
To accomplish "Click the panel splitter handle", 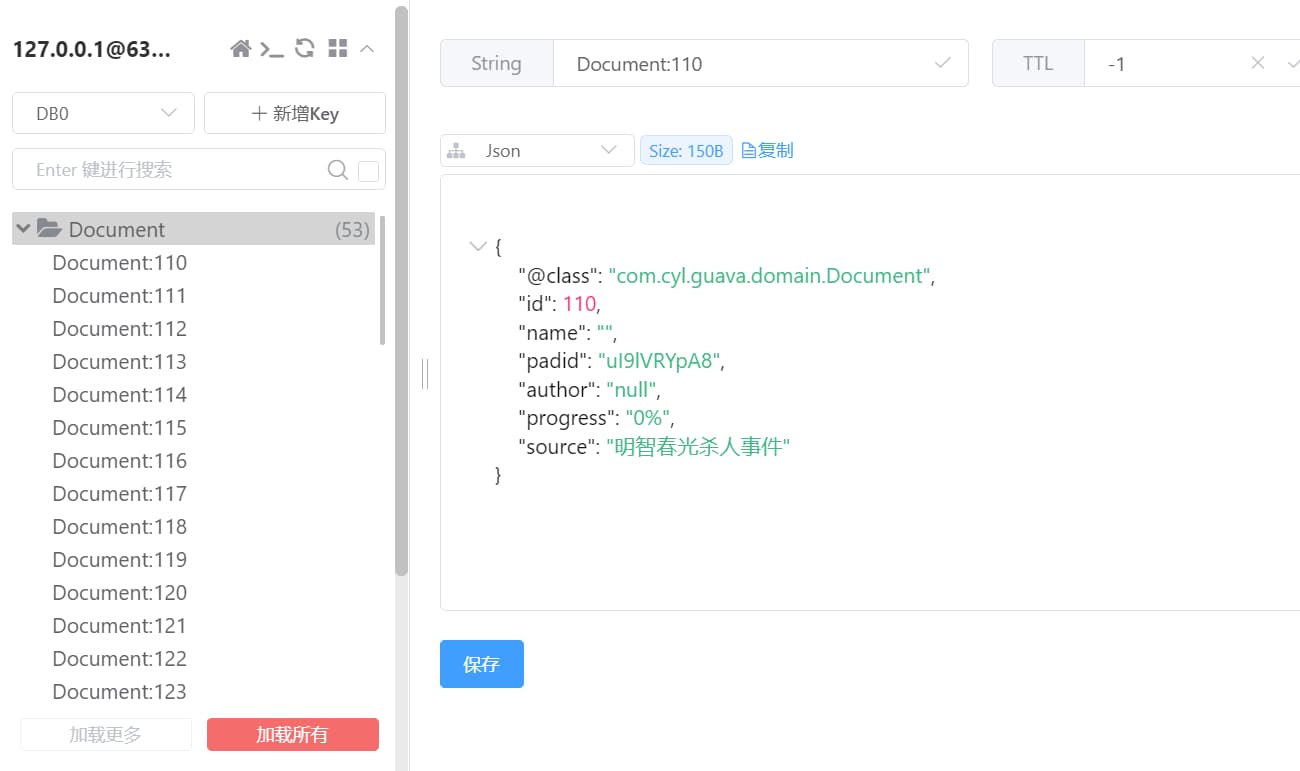I will click(x=425, y=374).
